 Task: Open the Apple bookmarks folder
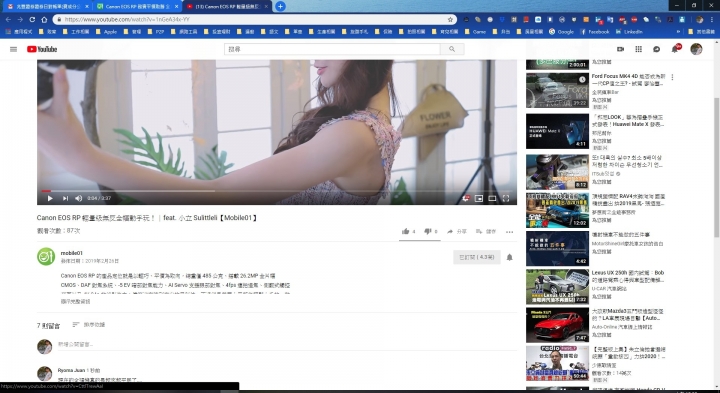[106, 32]
